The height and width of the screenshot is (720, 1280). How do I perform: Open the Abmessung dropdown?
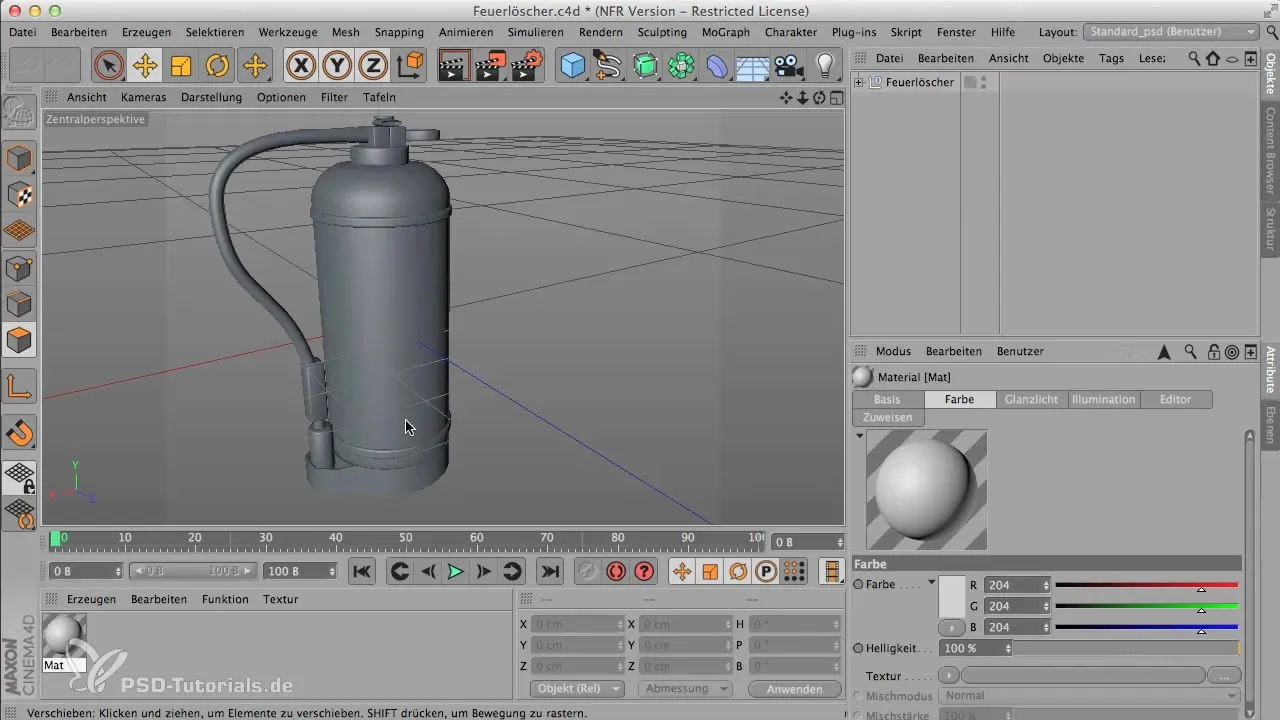coord(685,689)
